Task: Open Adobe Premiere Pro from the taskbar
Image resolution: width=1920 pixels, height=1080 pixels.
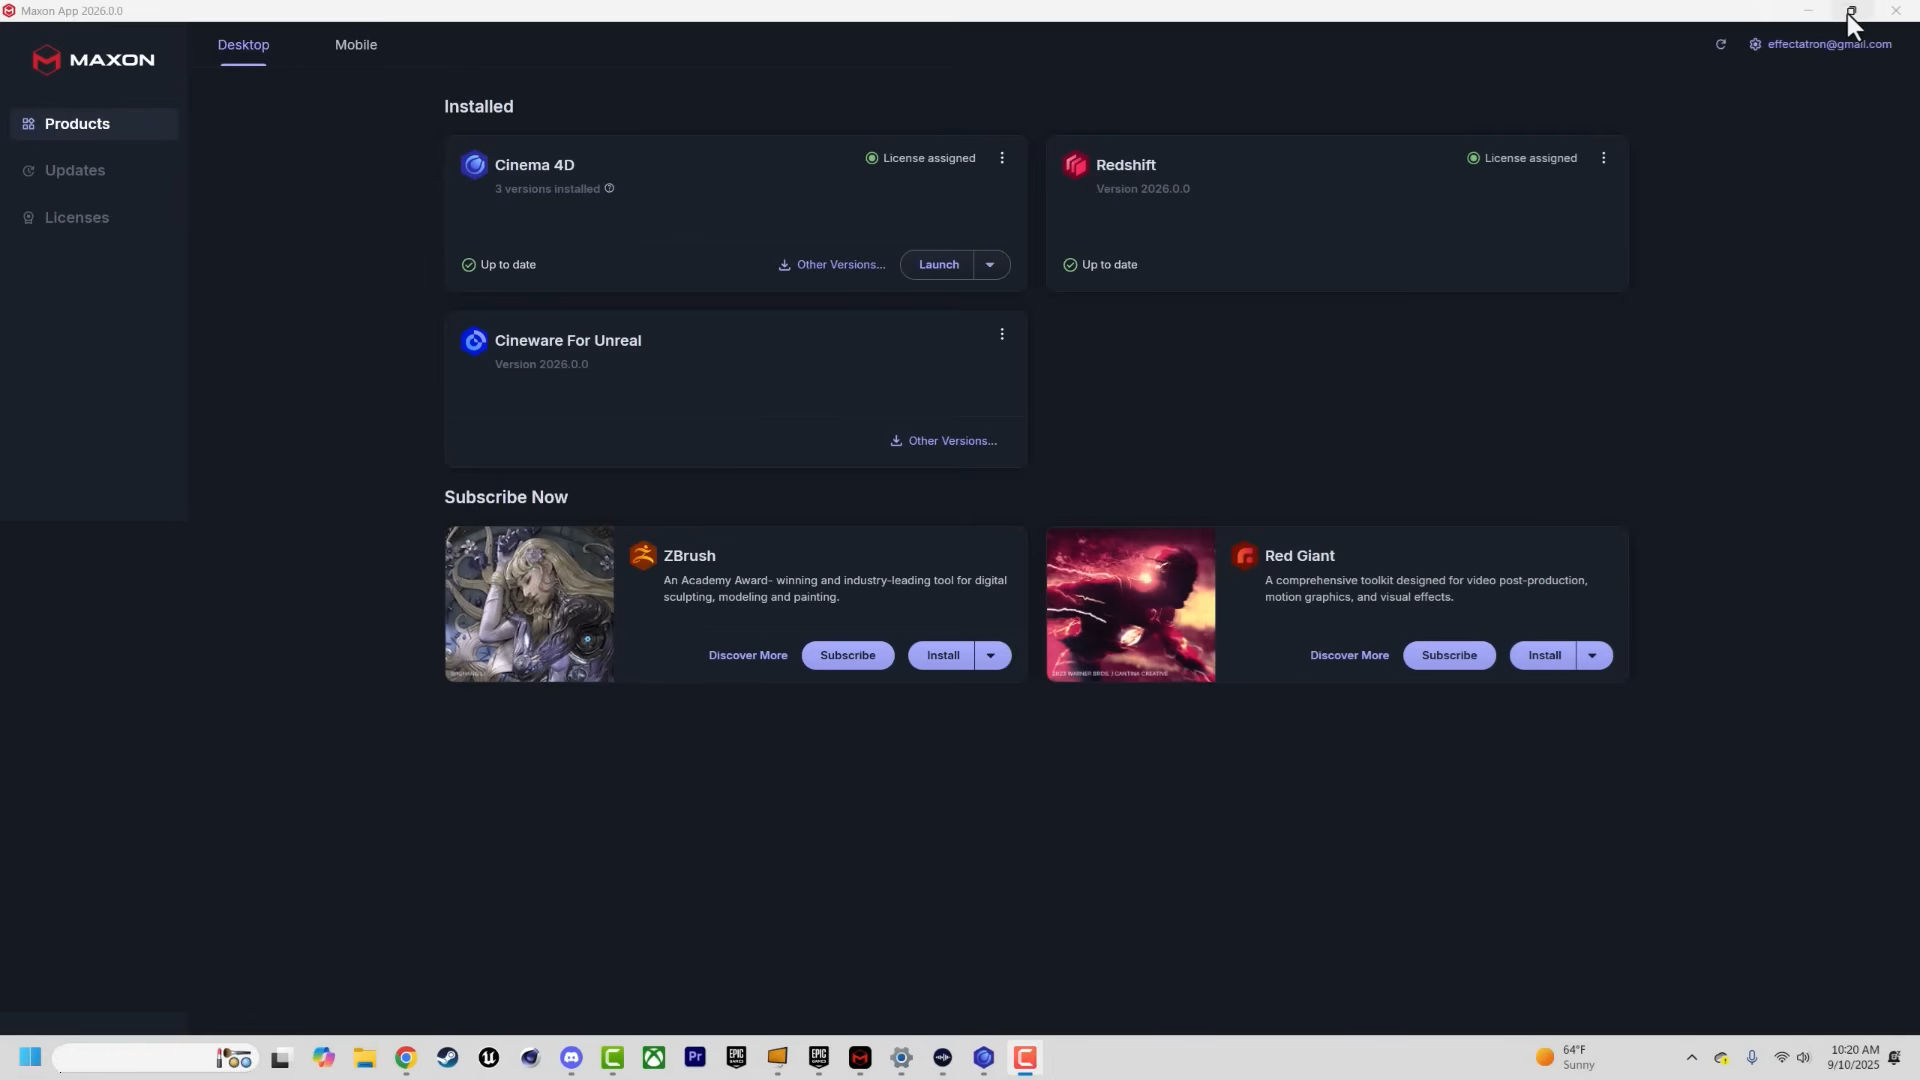Action: tap(695, 1058)
